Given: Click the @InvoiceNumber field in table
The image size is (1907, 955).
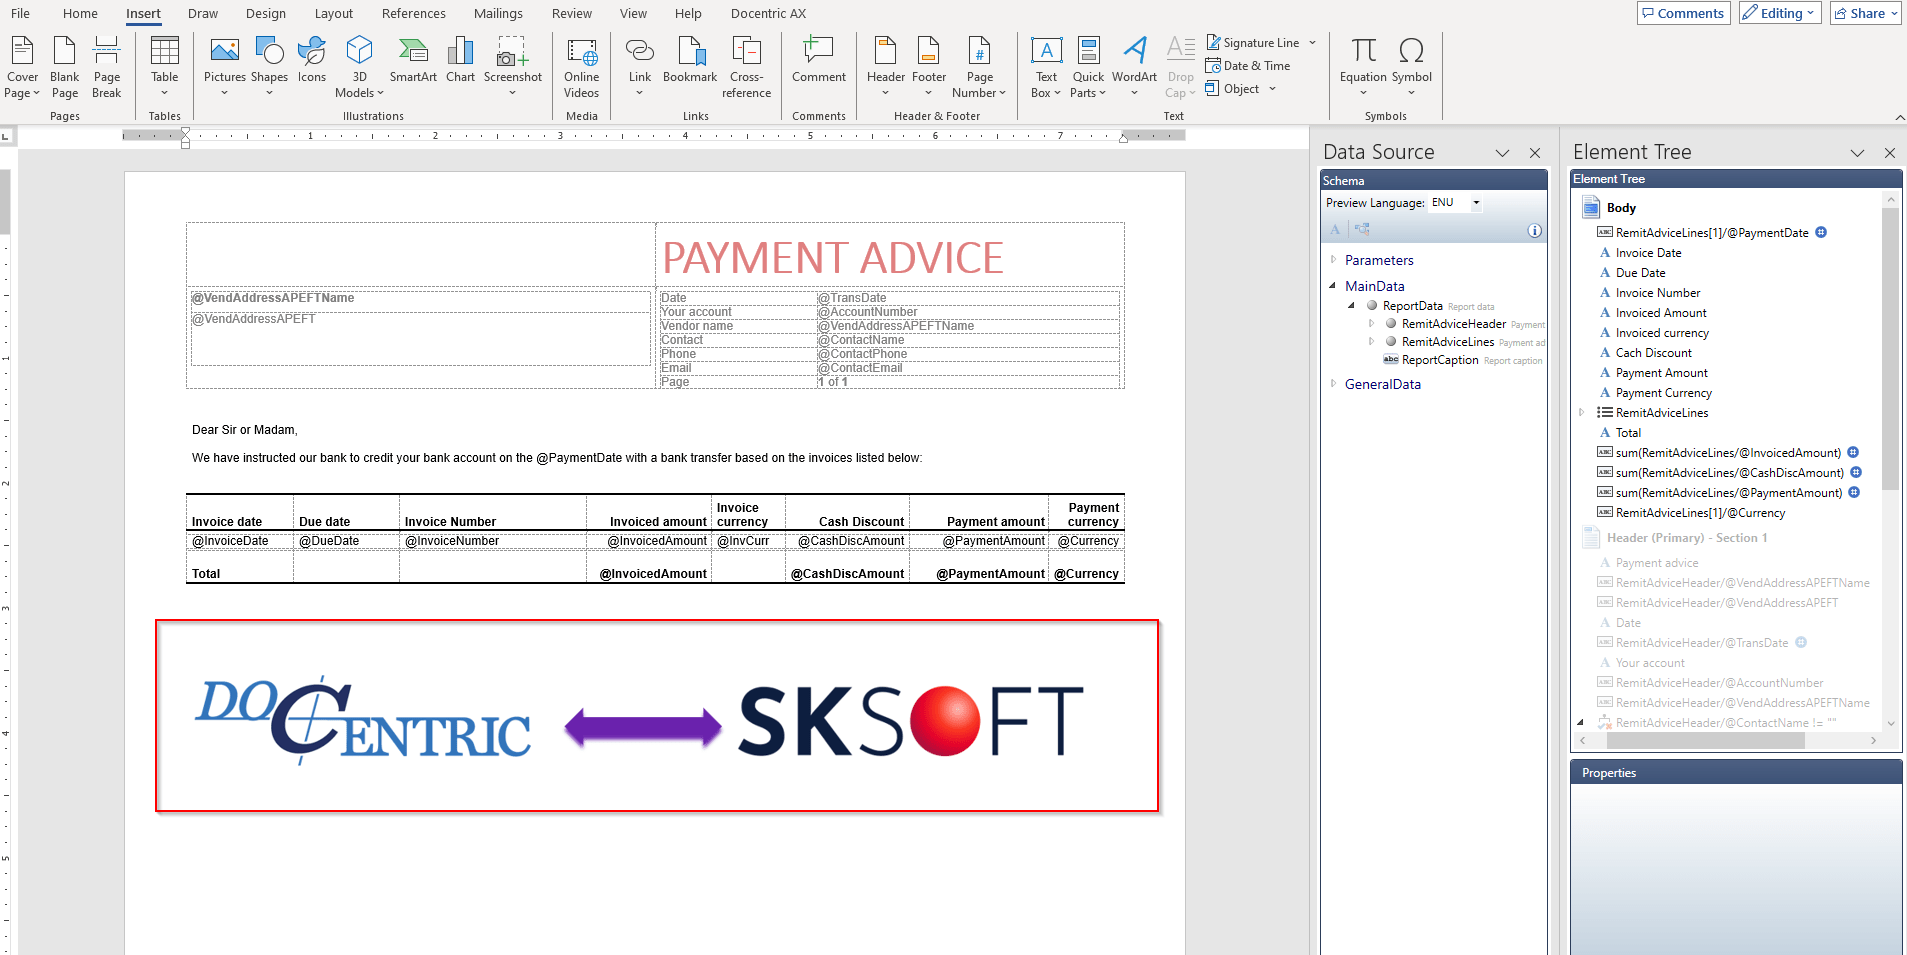Looking at the screenshot, I should [452, 541].
